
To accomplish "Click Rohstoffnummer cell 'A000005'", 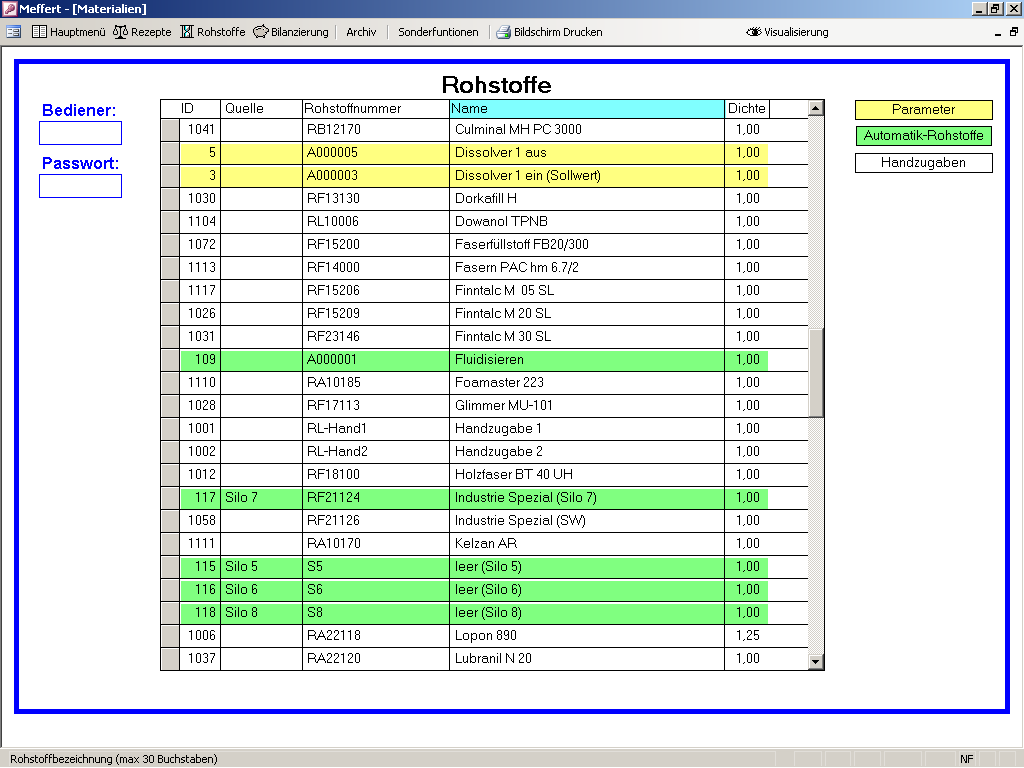I will 376,152.
